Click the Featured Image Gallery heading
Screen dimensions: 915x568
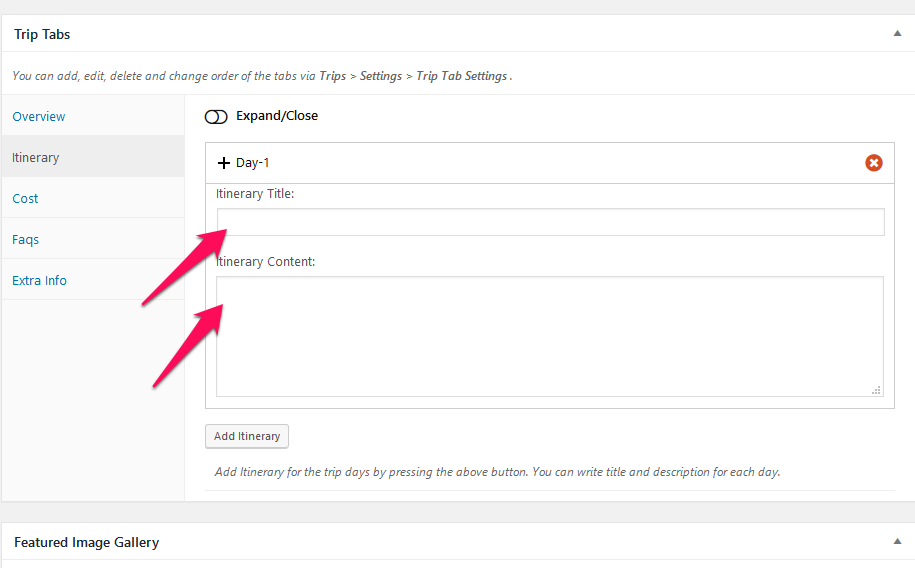point(86,542)
